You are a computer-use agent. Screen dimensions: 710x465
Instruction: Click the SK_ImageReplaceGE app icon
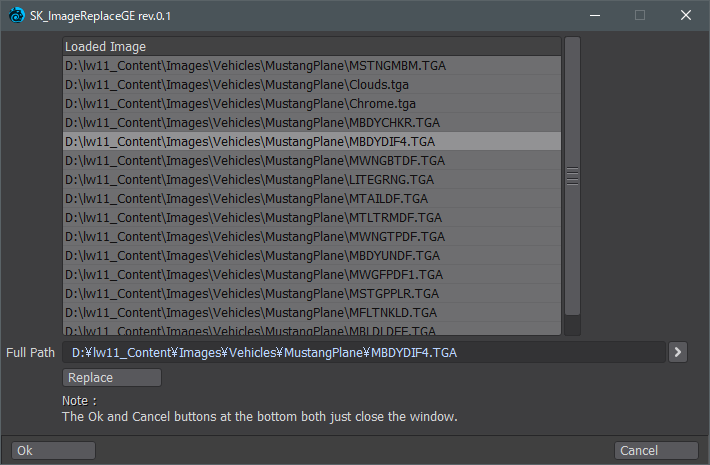tap(17, 15)
